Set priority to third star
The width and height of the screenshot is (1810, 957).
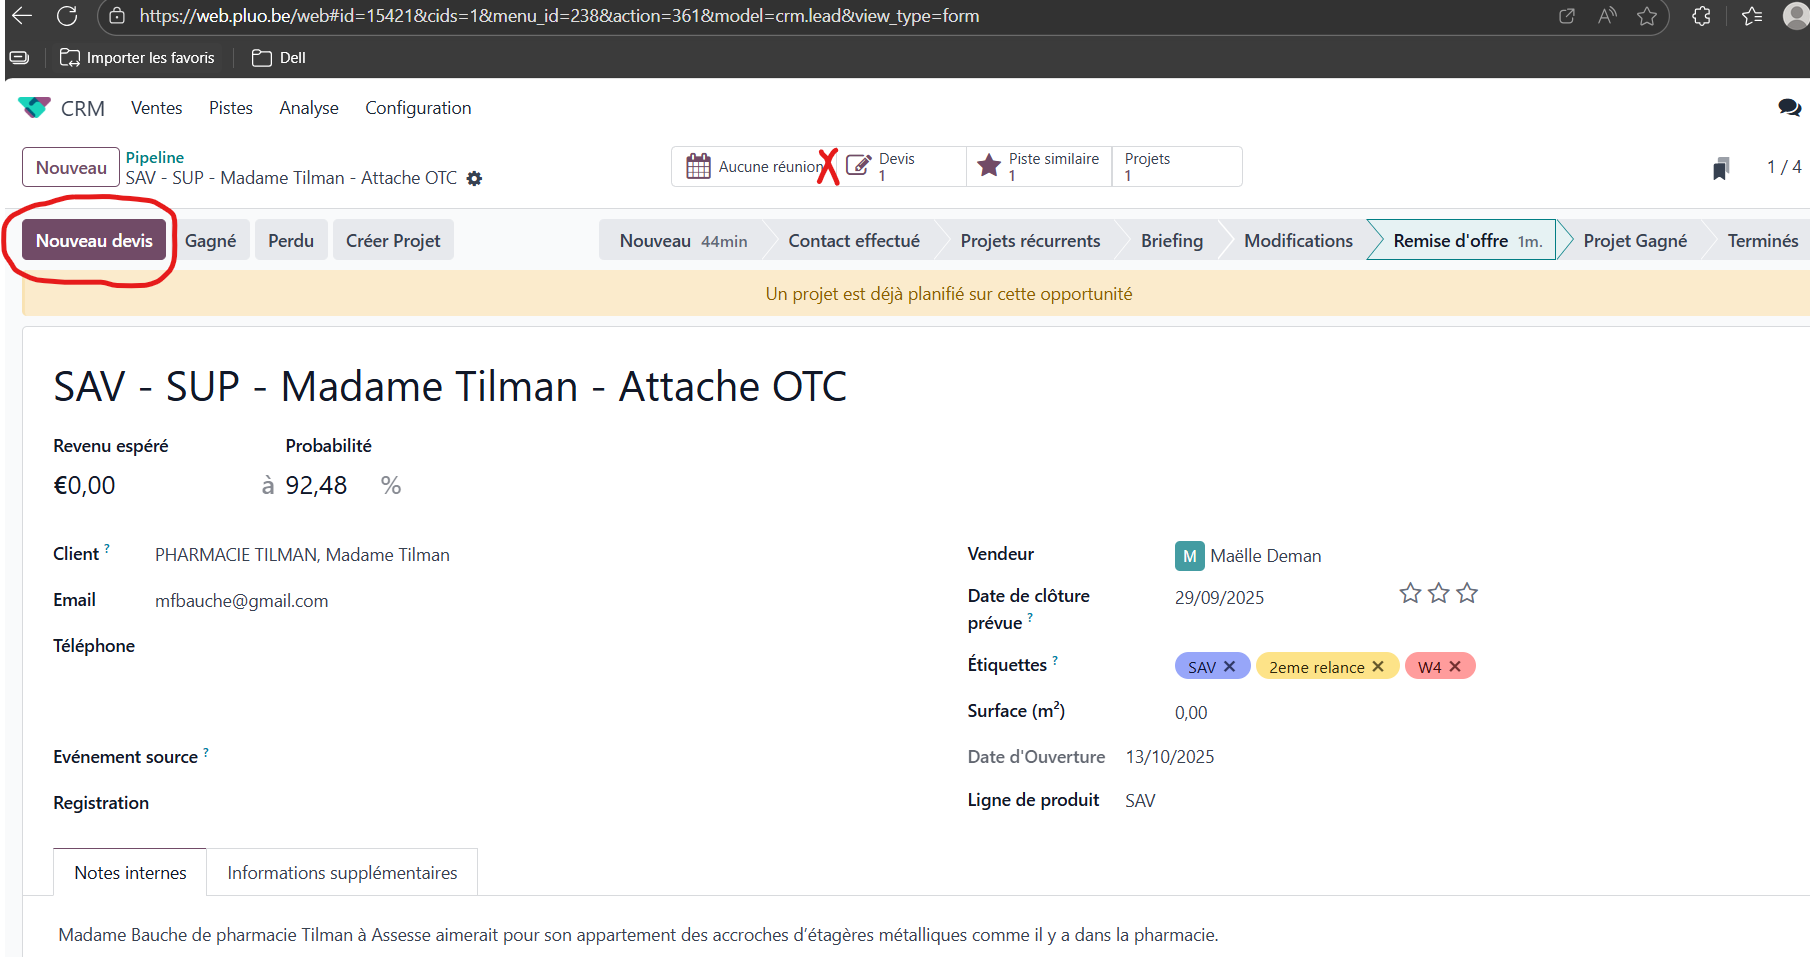[1467, 594]
